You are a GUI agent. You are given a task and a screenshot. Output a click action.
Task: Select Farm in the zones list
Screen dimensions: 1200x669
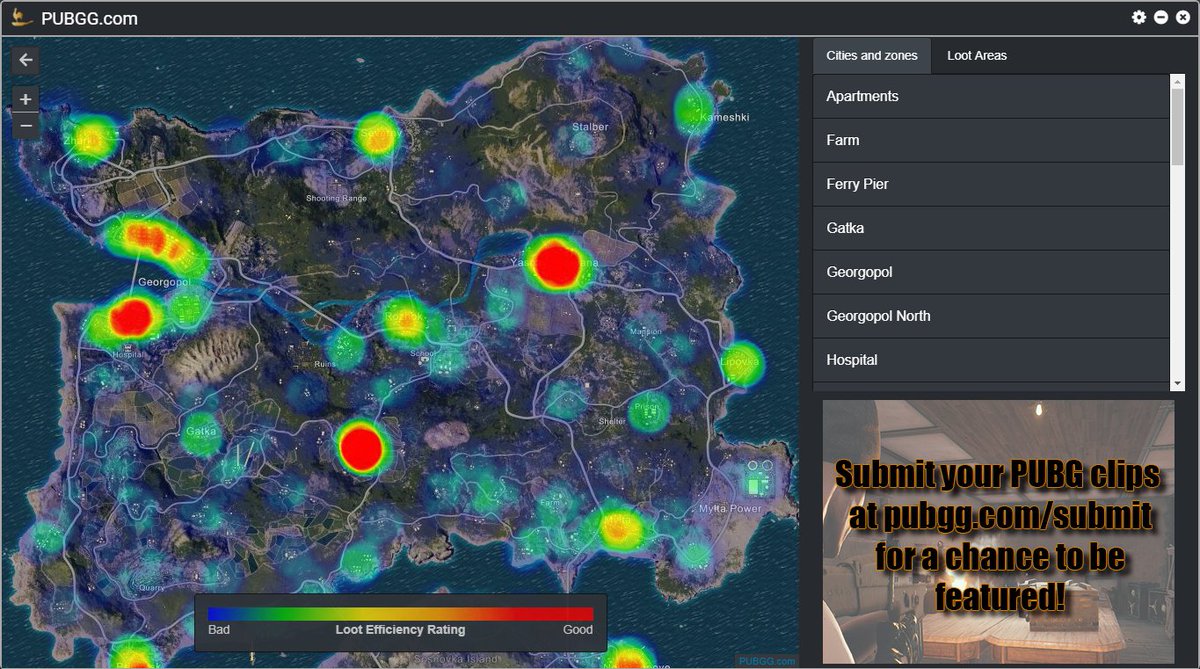[991, 140]
